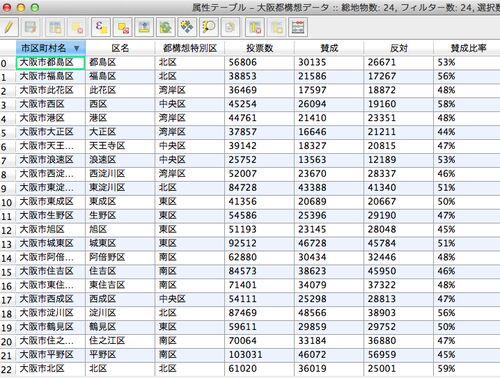Select row header 18

(8, 313)
